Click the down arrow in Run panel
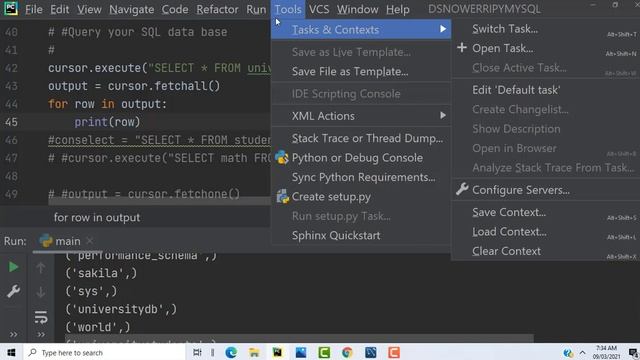640x360 pixels. tap(41, 292)
